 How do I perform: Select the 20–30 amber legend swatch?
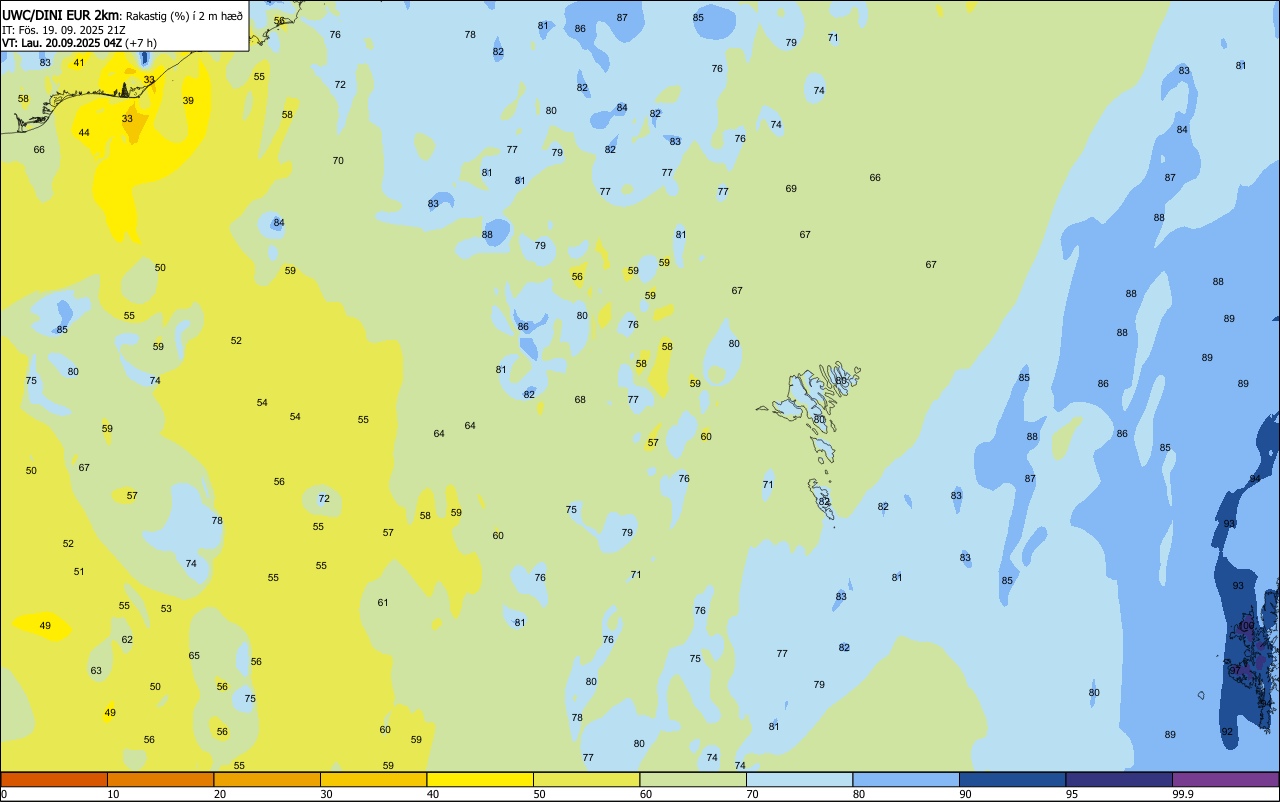[267, 779]
